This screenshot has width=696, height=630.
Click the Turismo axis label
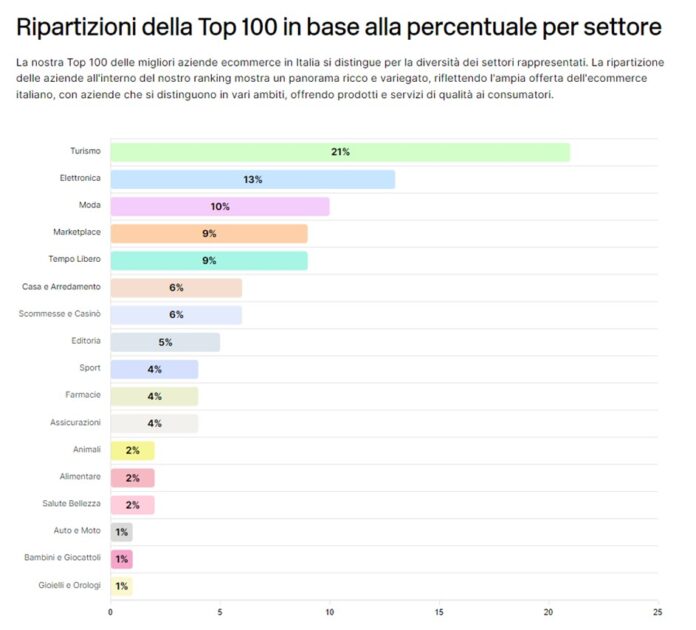coord(85,151)
